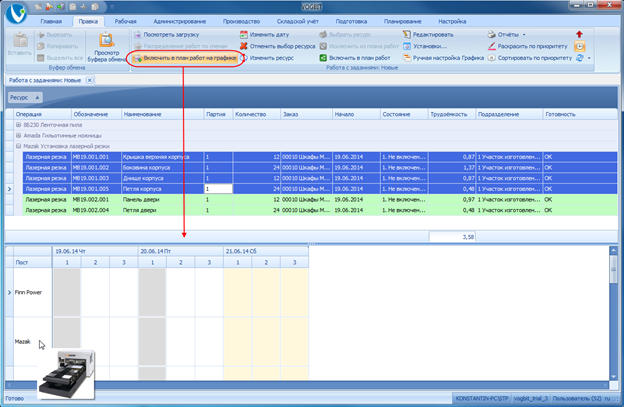Click the Mazak laser machine thumbnail
The width and height of the screenshot is (624, 407).
click(65, 376)
